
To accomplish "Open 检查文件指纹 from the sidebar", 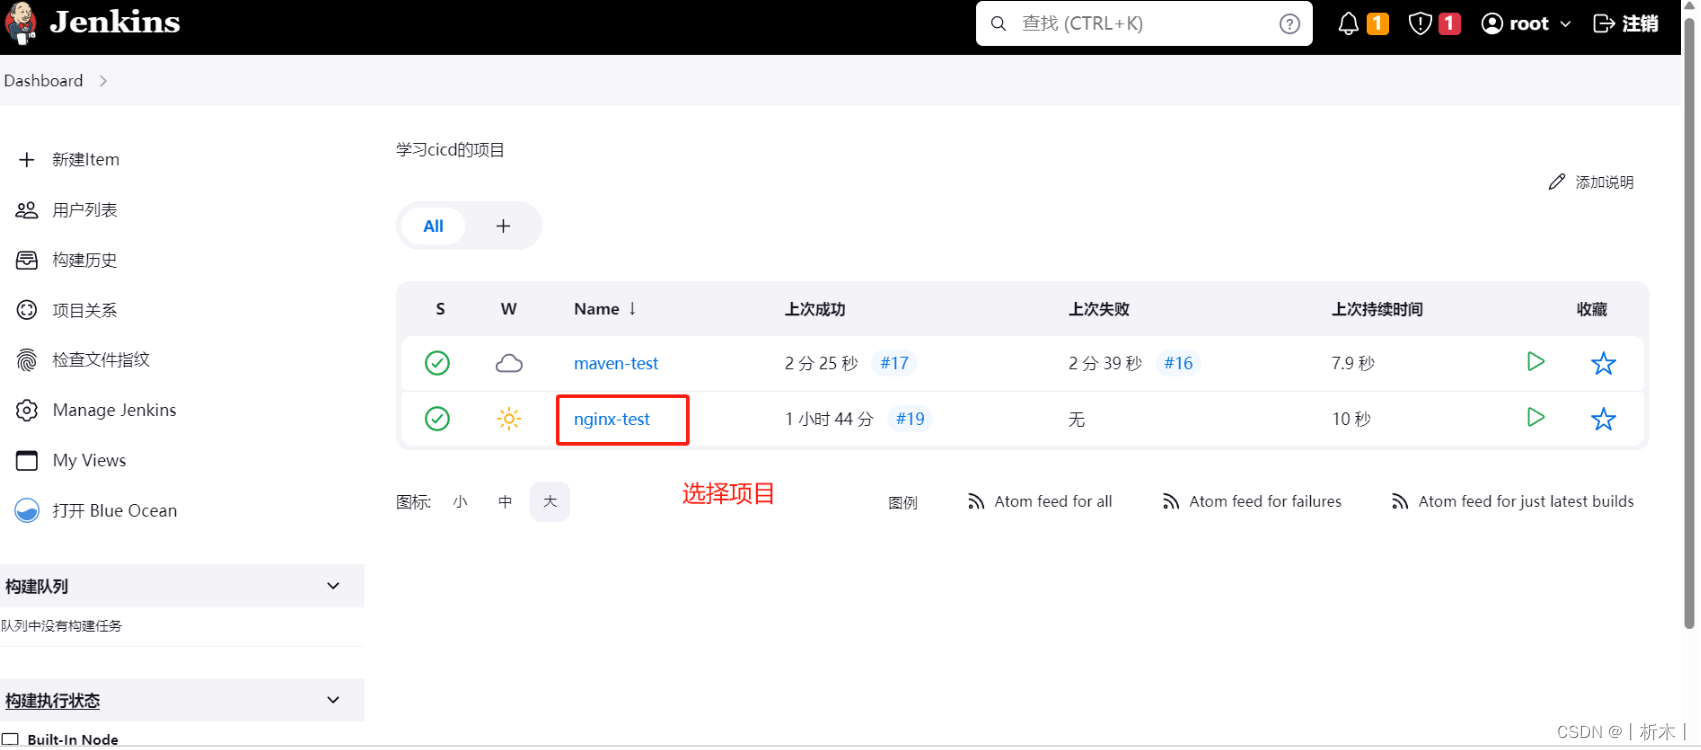I will coord(101,360).
